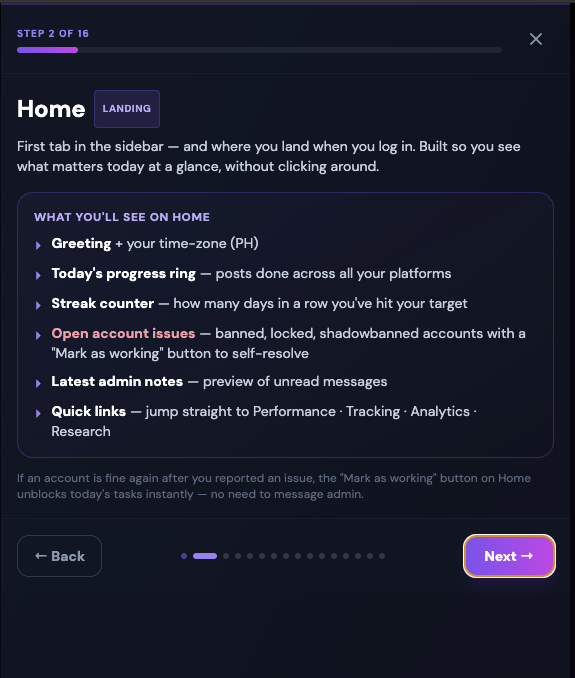Select the active second step pill indicator
The height and width of the screenshot is (678, 575).
coord(205,556)
